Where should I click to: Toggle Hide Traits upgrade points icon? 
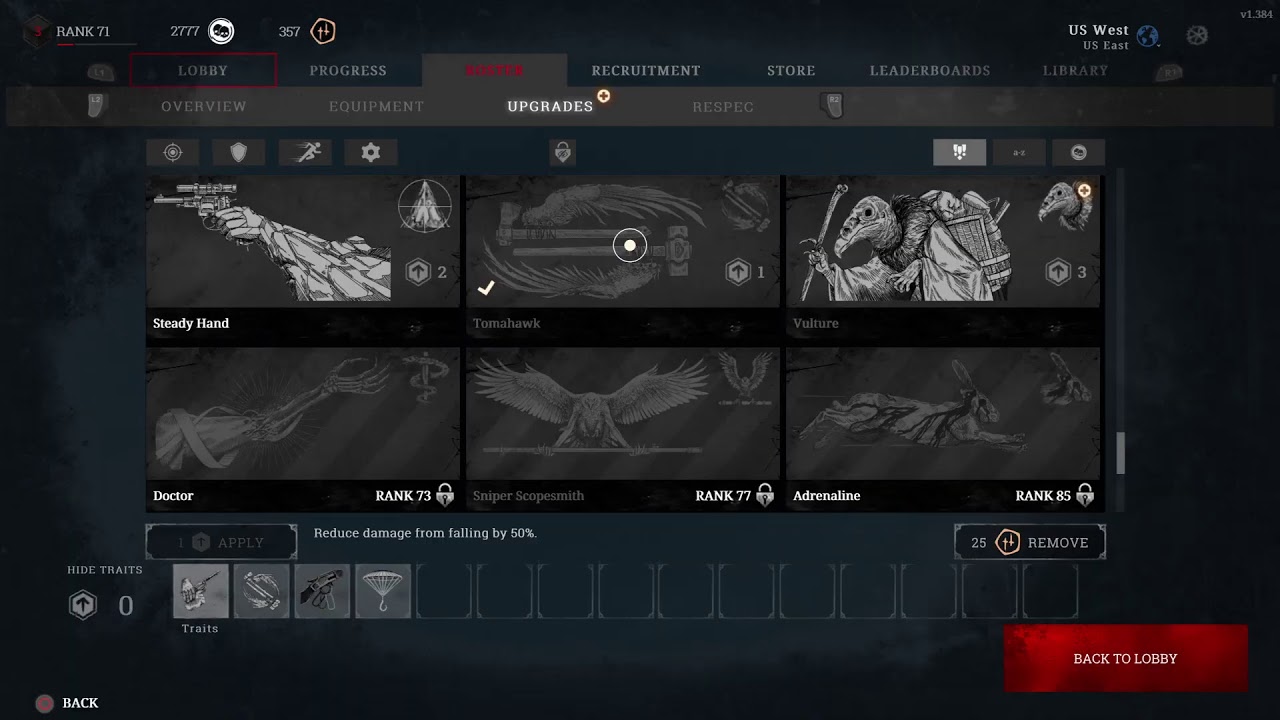point(83,605)
